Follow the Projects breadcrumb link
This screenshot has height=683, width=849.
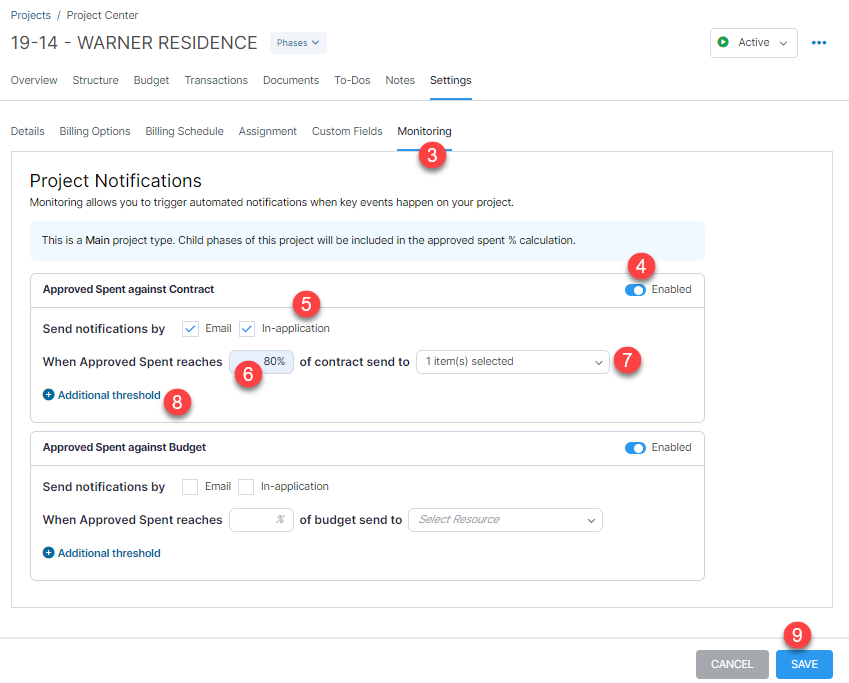click(x=31, y=15)
